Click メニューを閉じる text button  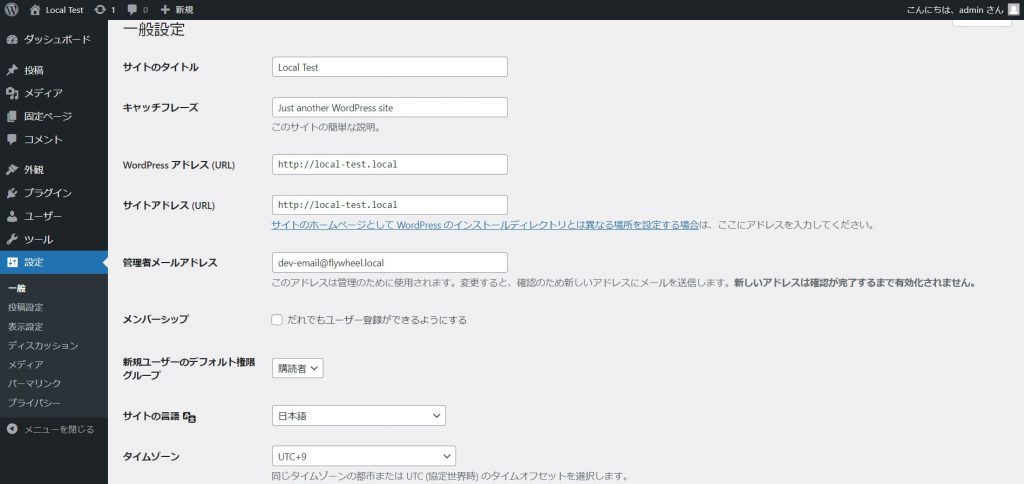pyautogui.click(x=59, y=429)
